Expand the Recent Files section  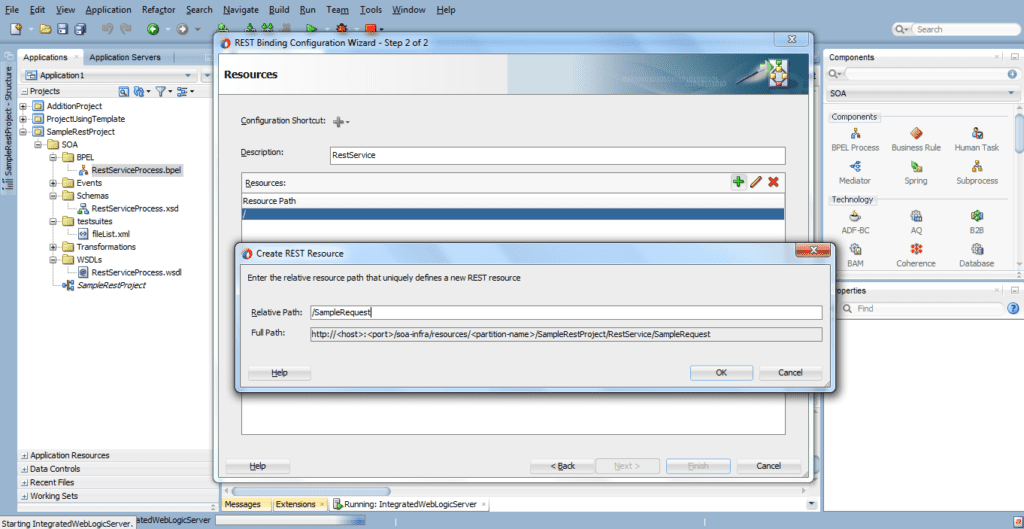pyautogui.click(x=24, y=483)
